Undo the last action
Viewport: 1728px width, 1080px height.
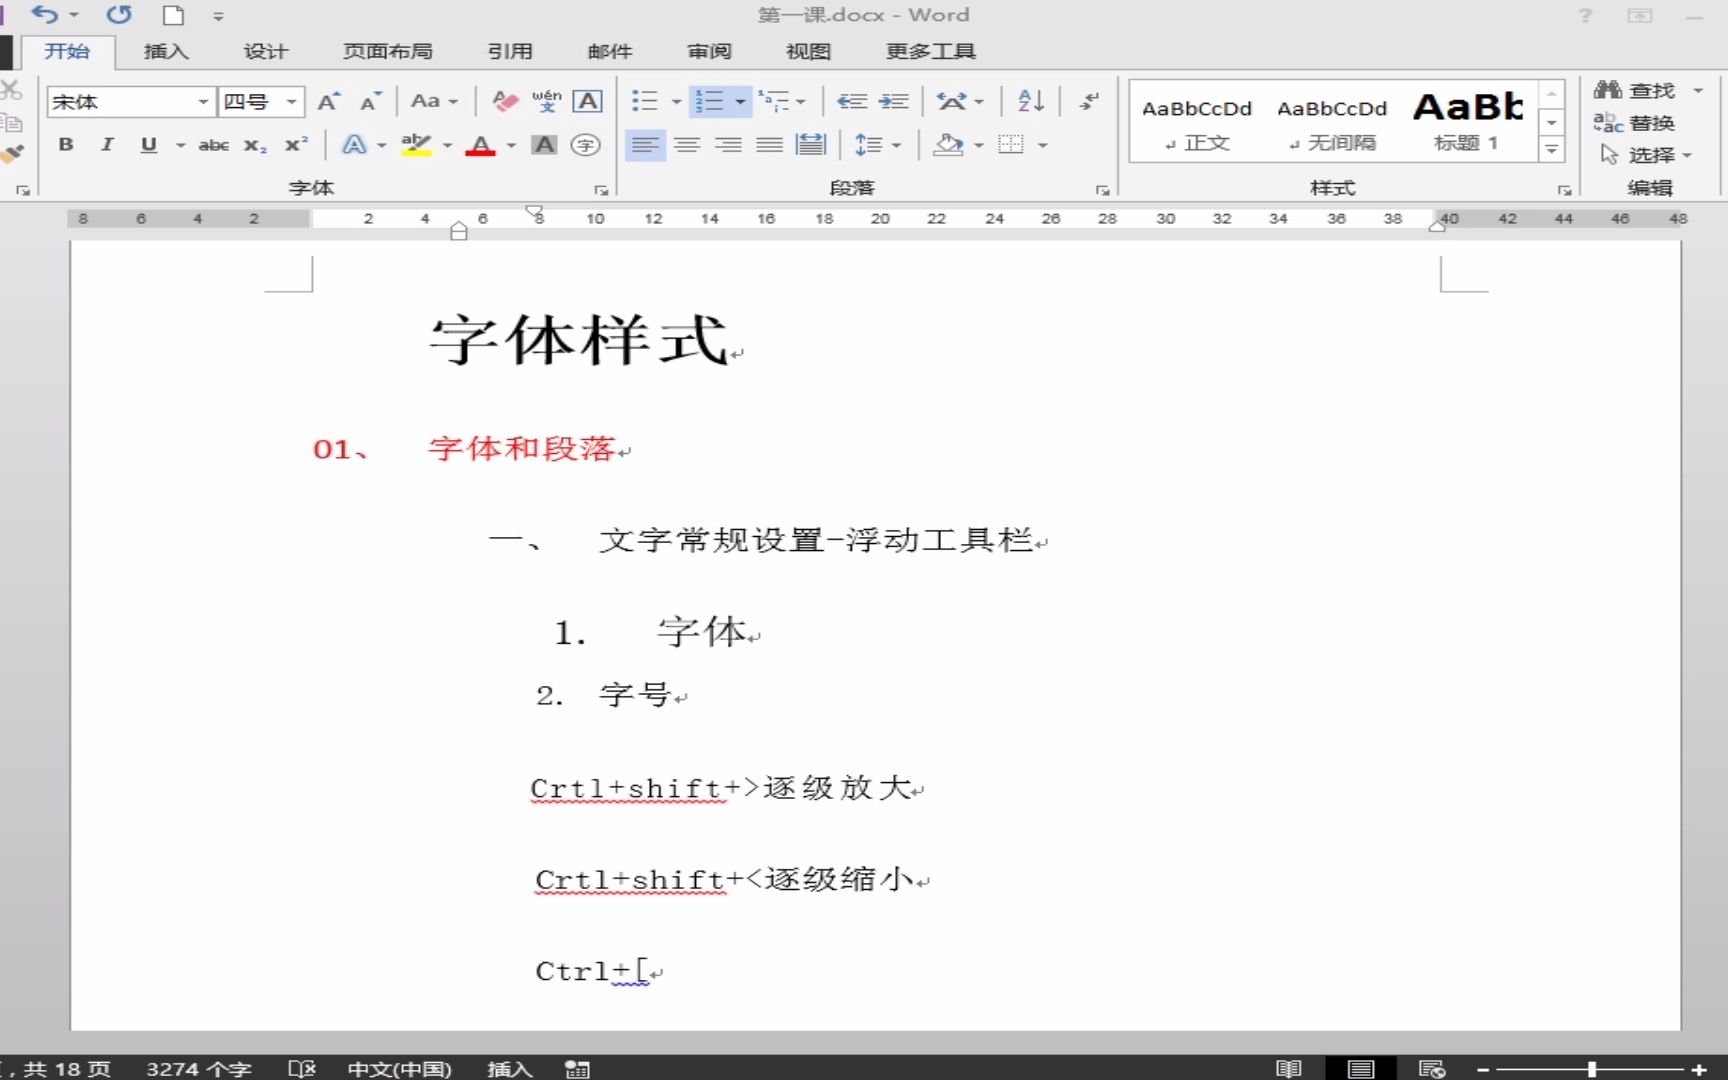[44, 15]
